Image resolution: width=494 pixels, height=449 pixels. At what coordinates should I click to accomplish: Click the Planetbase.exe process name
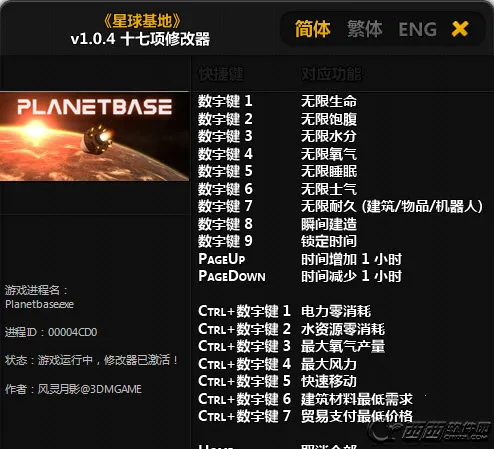pos(40,304)
